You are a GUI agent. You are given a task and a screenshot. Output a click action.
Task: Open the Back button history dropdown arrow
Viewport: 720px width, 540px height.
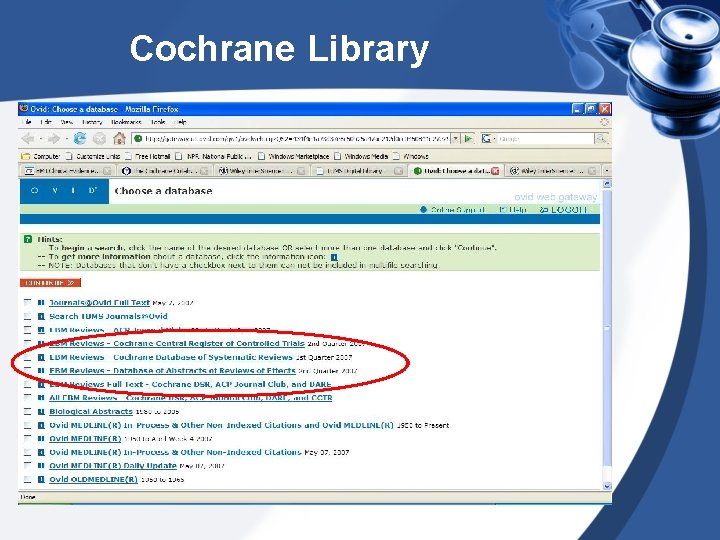(40, 138)
